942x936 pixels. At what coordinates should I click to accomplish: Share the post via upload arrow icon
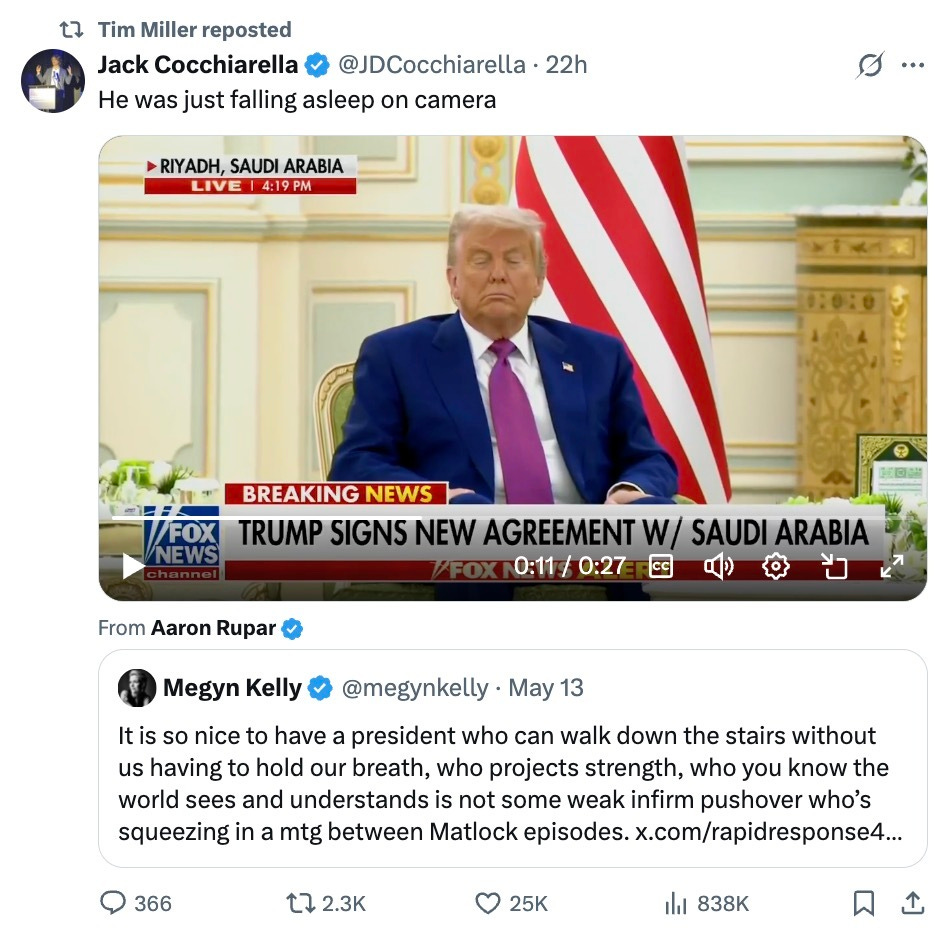coord(913,903)
